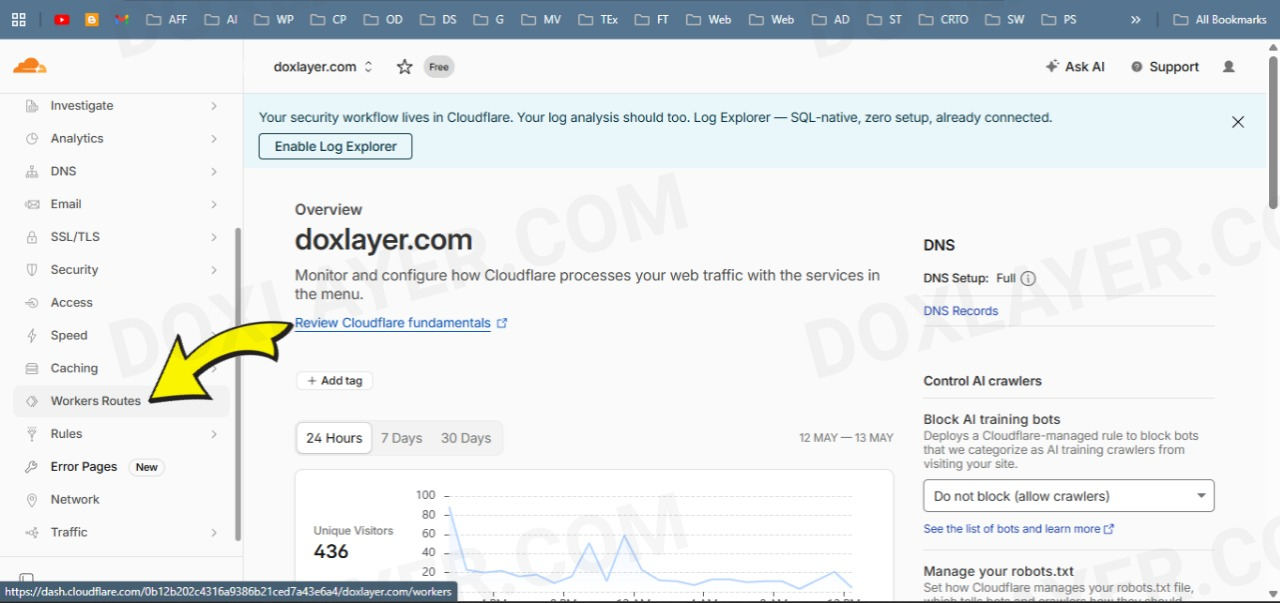
Task: Expand the Email submenu chevron
Action: coord(214,204)
